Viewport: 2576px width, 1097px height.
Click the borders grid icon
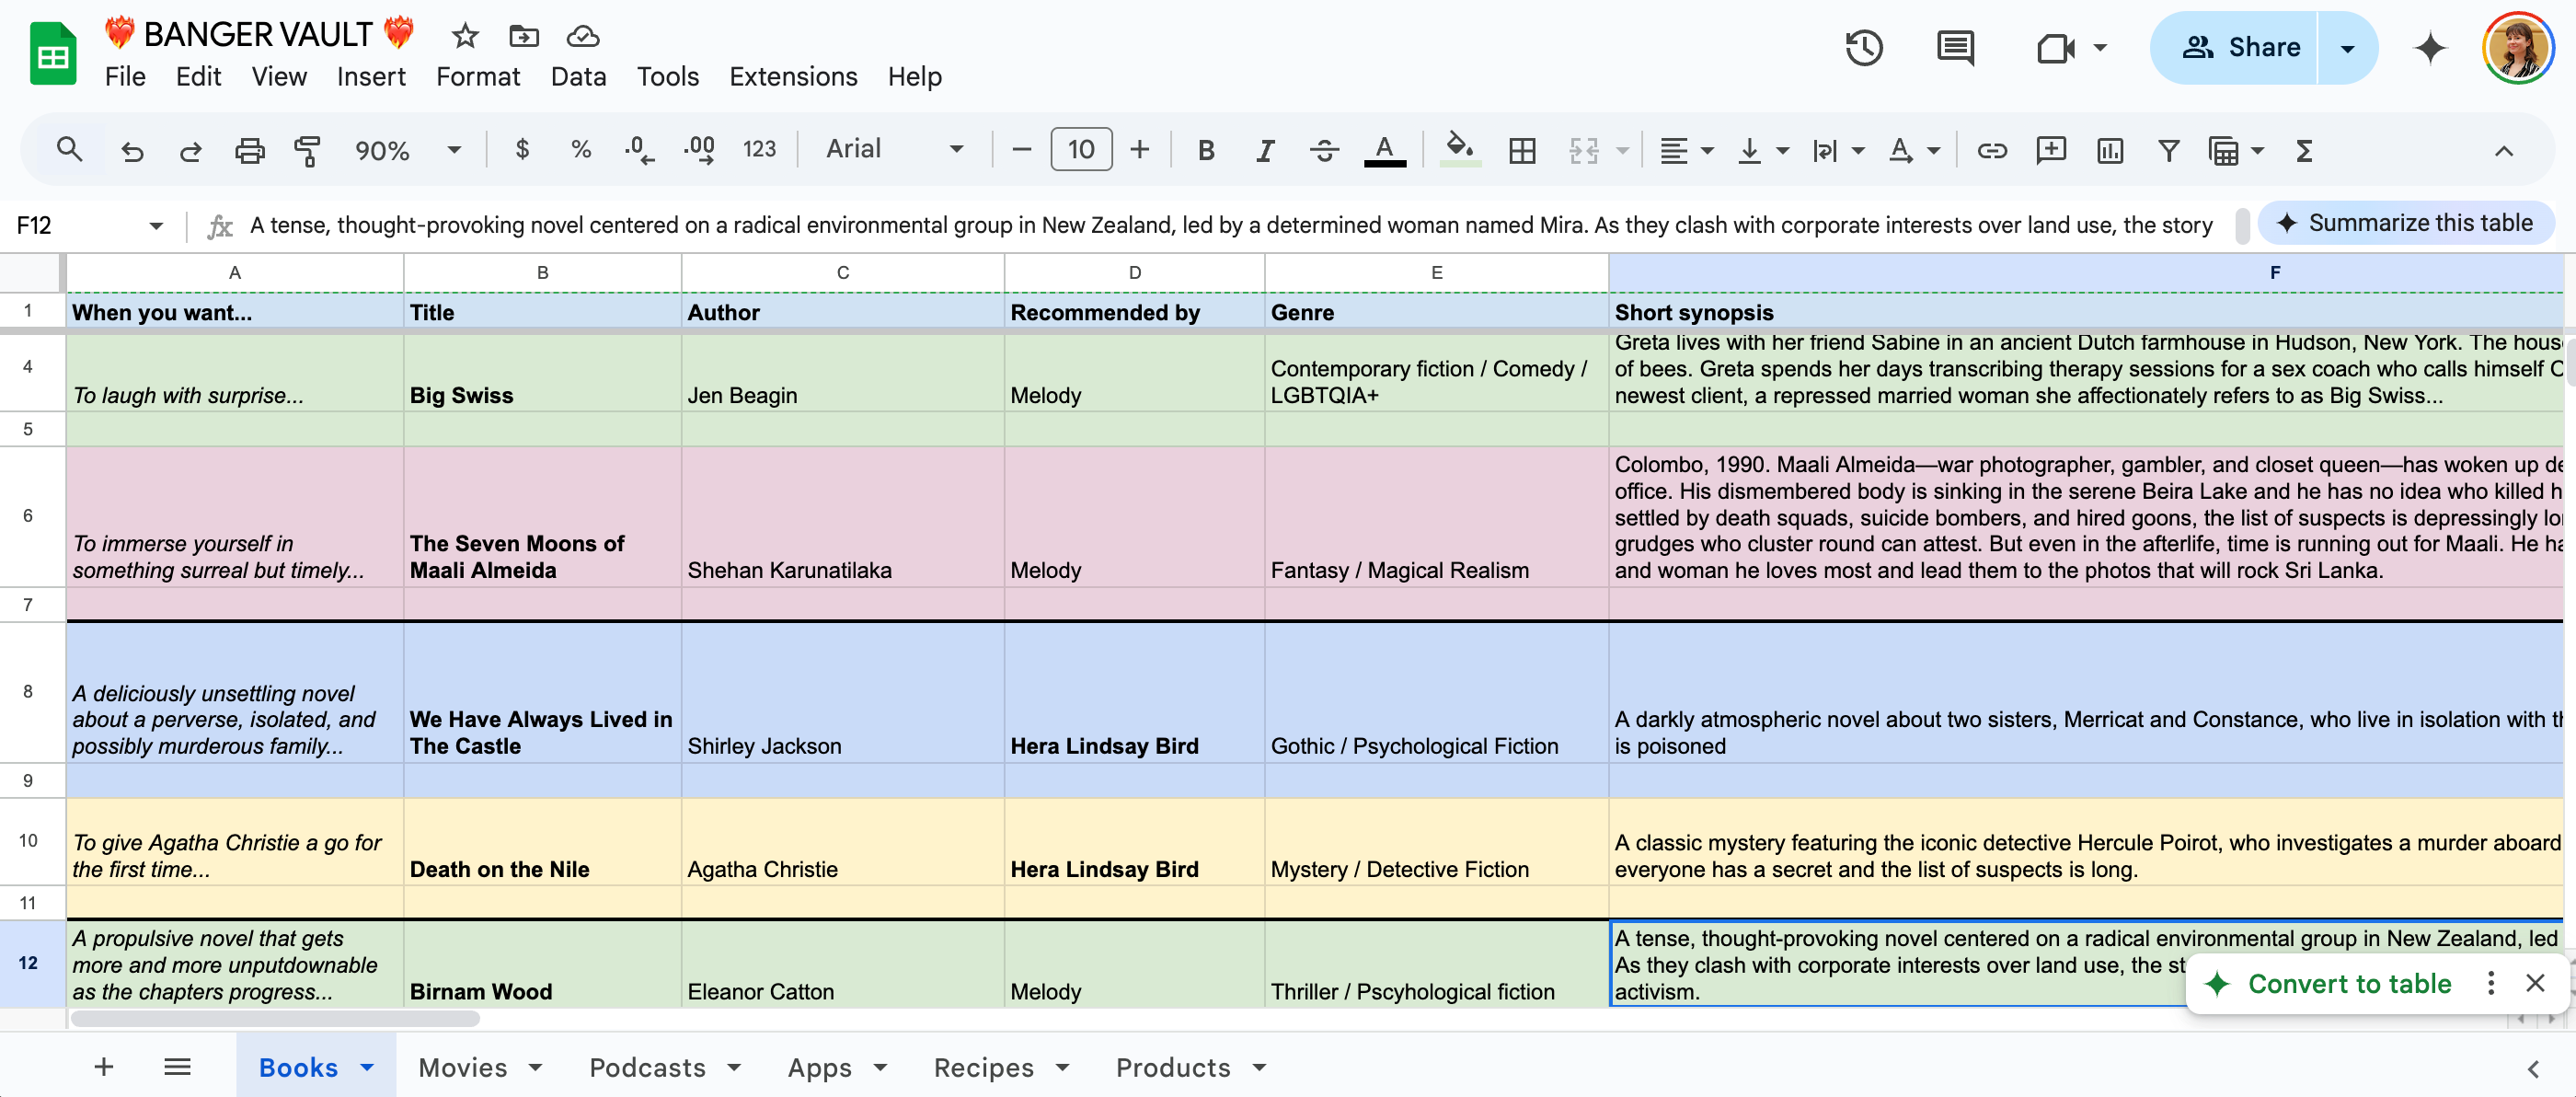point(1521,150)
